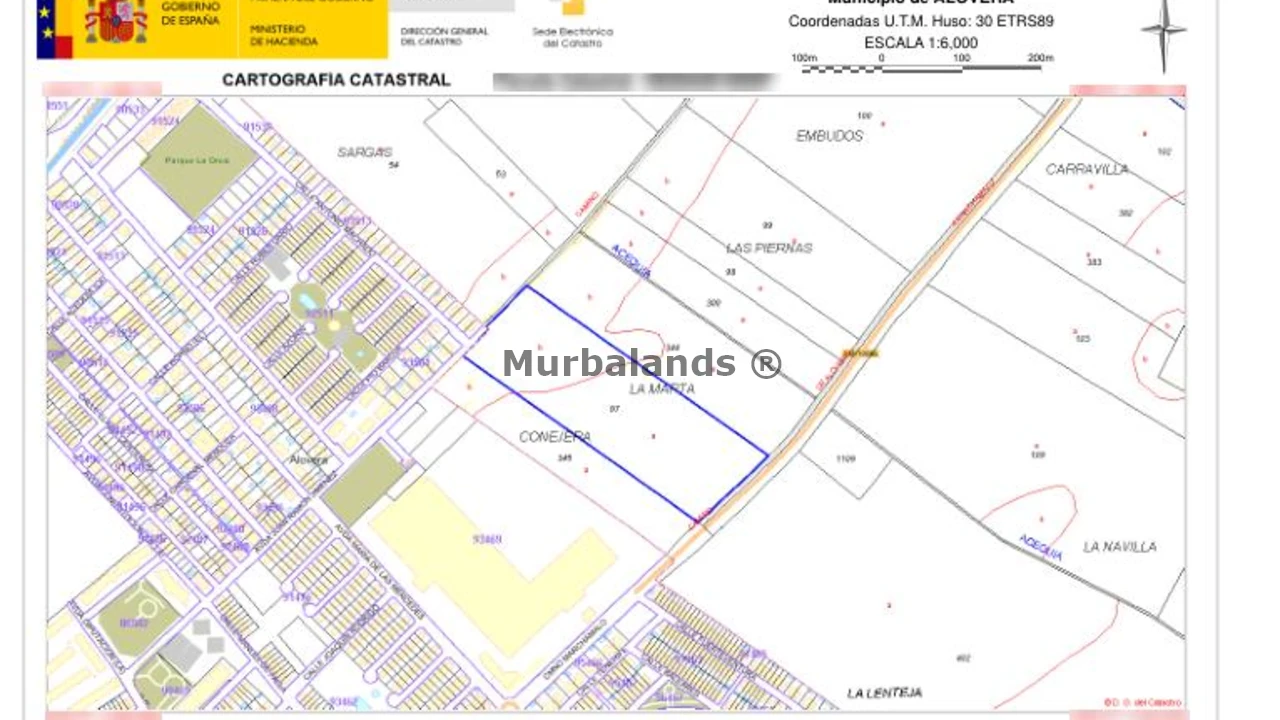The height and width of the screenshot is (720, 1280).
Task: Click the CONEJERA area label
Action: (555, 437)
